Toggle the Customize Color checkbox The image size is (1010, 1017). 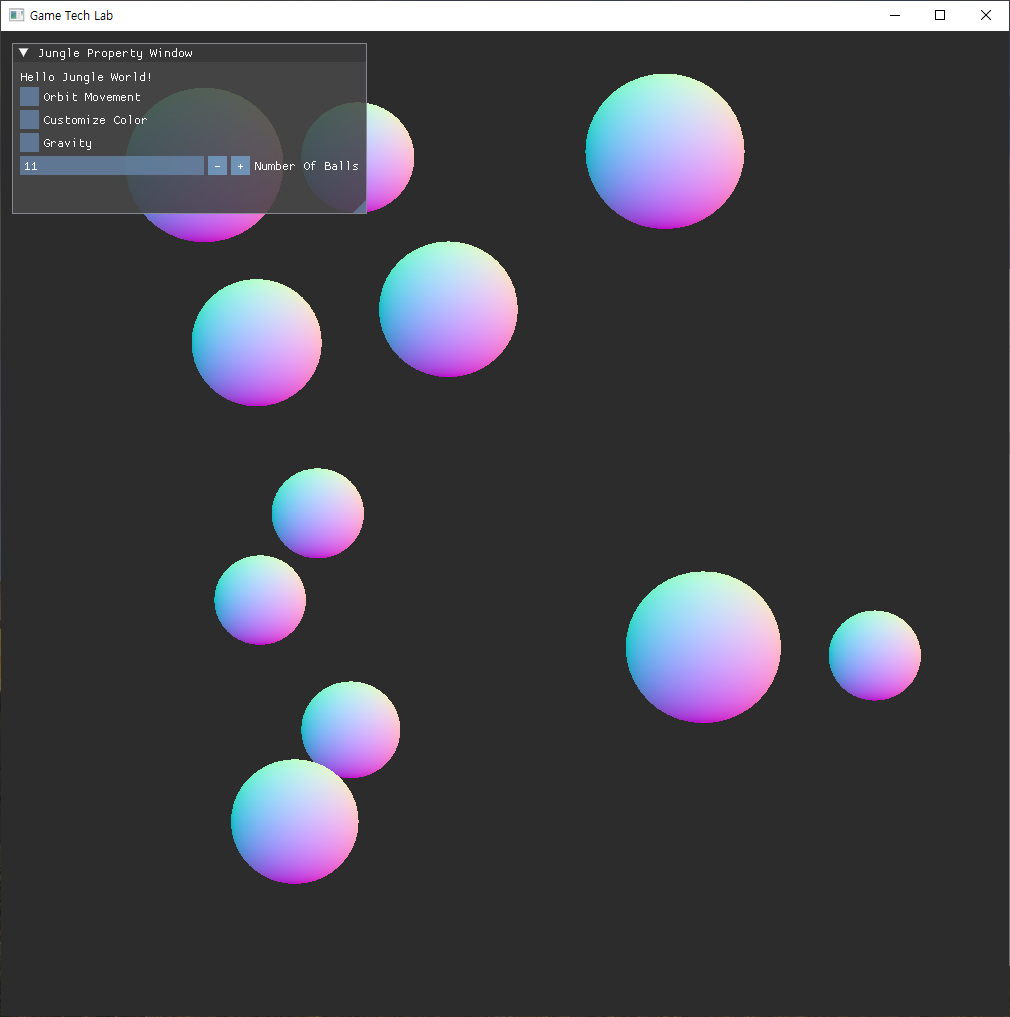[x=30, y=120]
